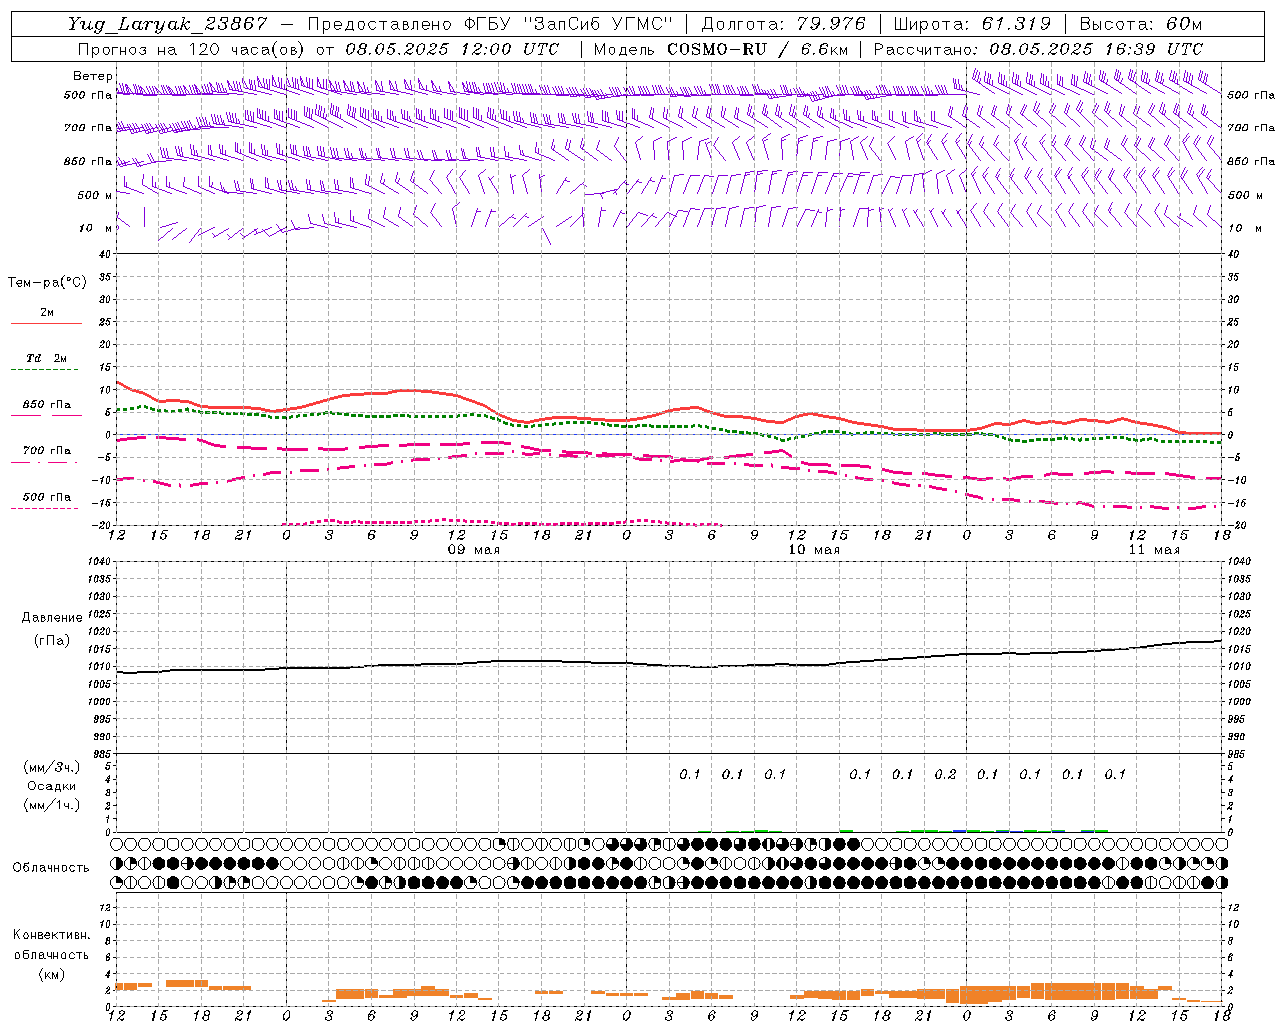
Task: Click the "10 мая" date label
Action: (x=814, y=550)
